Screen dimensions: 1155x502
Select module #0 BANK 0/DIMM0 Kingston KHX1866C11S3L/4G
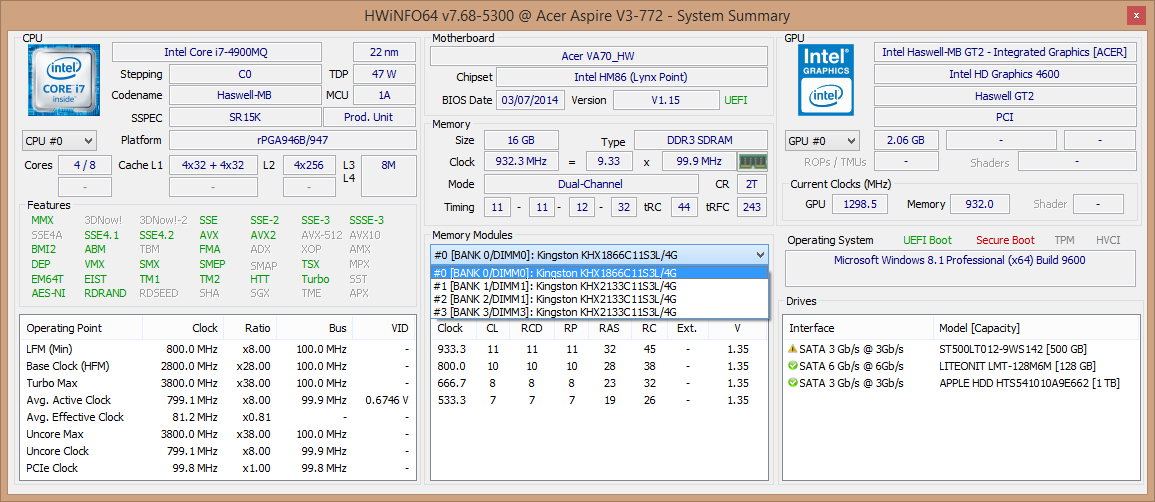[599, 273]
